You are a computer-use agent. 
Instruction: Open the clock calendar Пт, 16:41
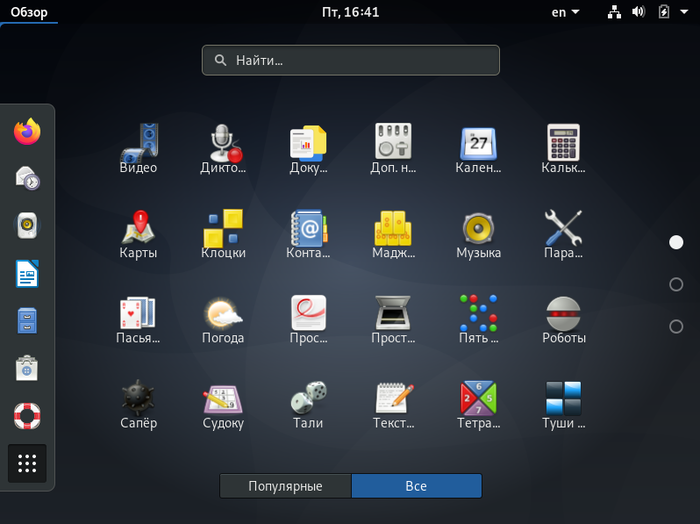pos(350,12)
